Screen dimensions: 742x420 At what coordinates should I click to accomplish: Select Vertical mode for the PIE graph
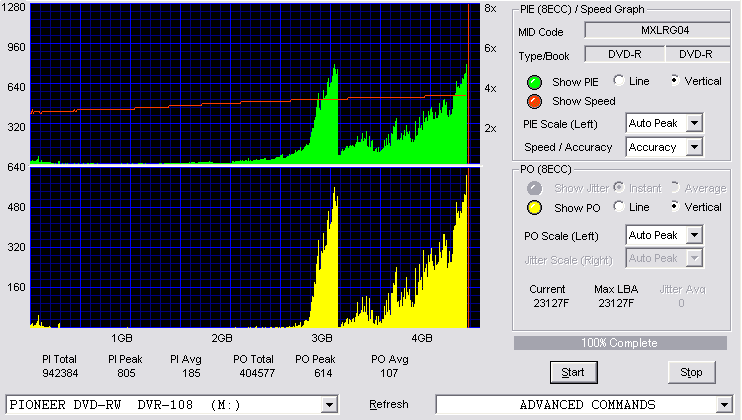675,80
